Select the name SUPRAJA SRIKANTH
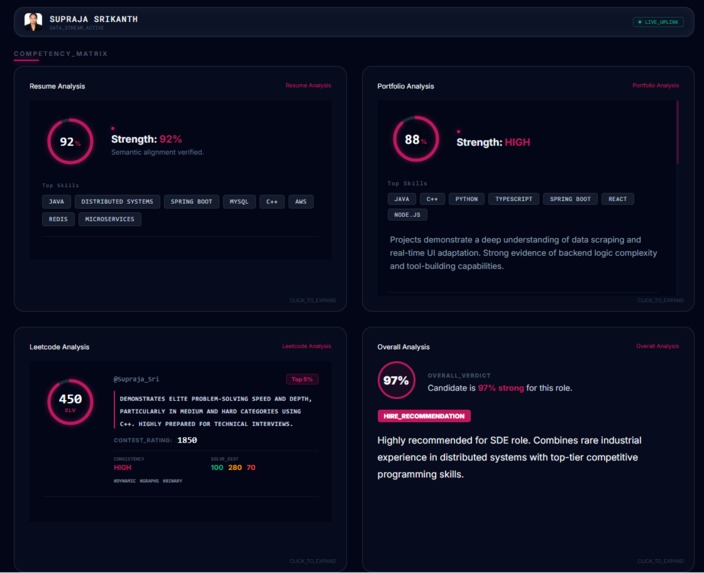Image resolution: width=704 pixels, height=573 pixels. [x=93, y=19]
